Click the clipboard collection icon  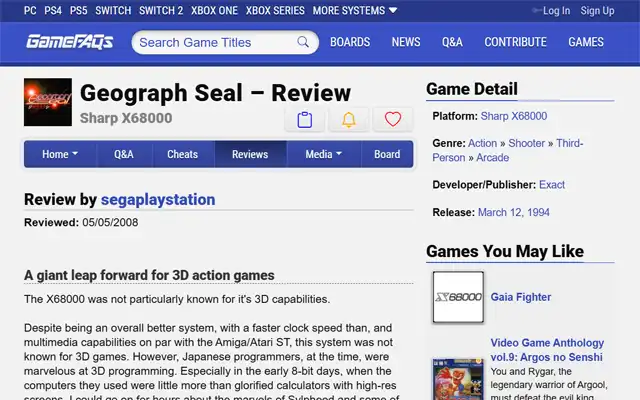[304, 120]
